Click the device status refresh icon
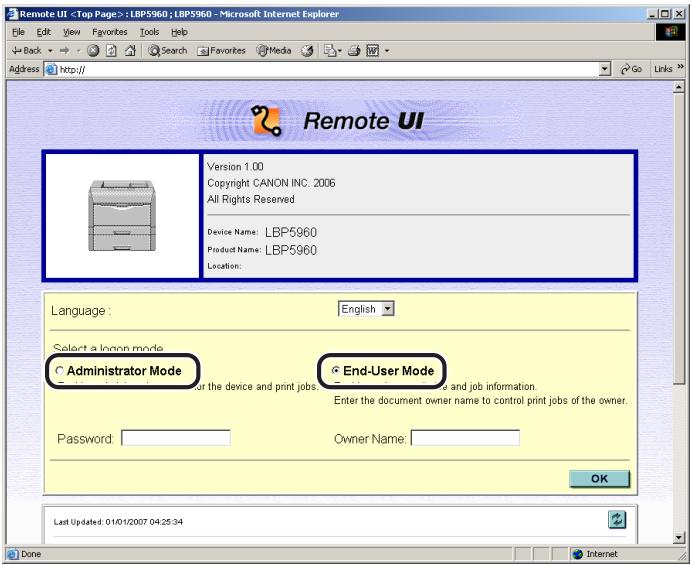The height and width of the screenshot is (565, 693). tap(617, 520)
